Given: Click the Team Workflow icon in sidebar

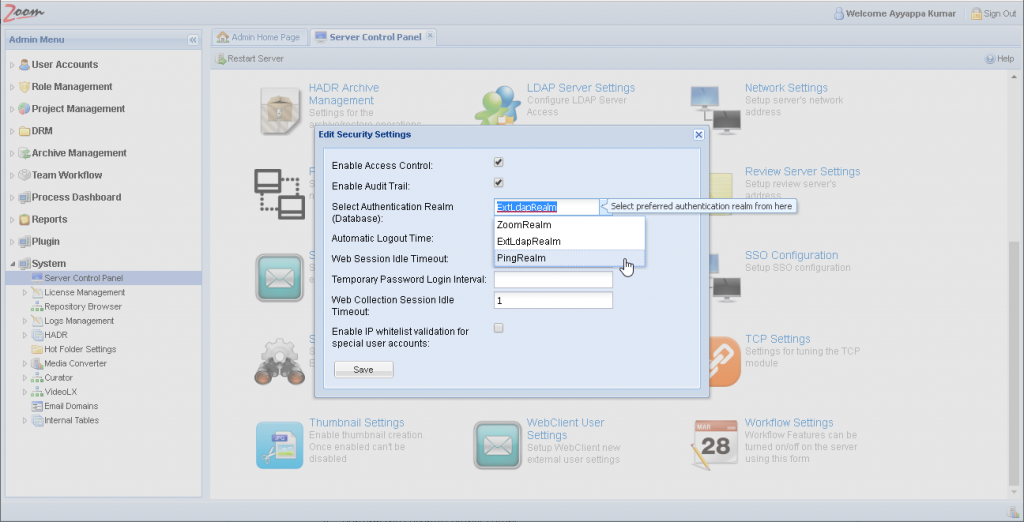Looking at the screenshot, I should click(x=24, y=175).
